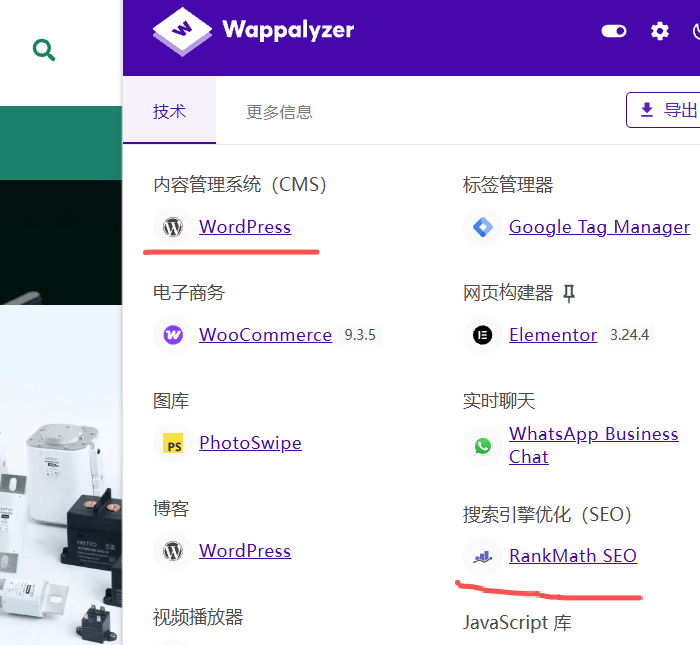This screenshot has width=700, height=645.
Task: Click the product photo of fuses and relays
Action: click(61, 475)
